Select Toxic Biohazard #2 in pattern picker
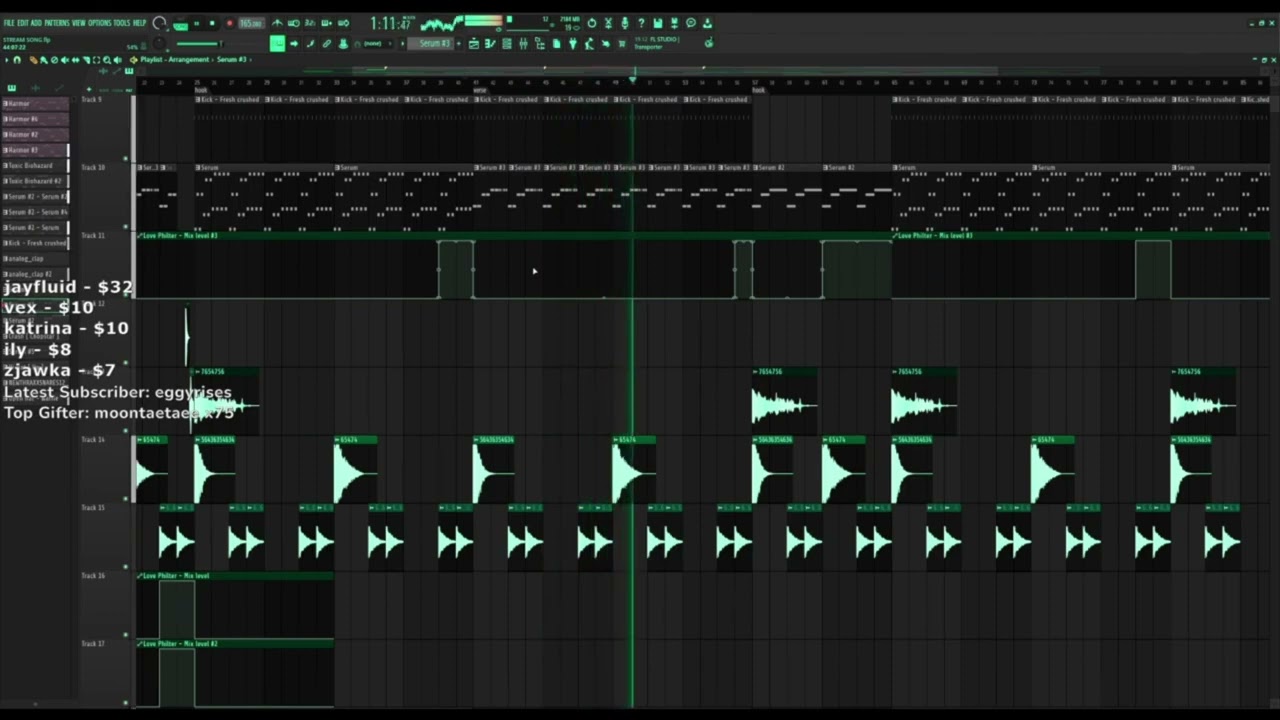This screenshot has height=720, width=1280. (36, 181)
